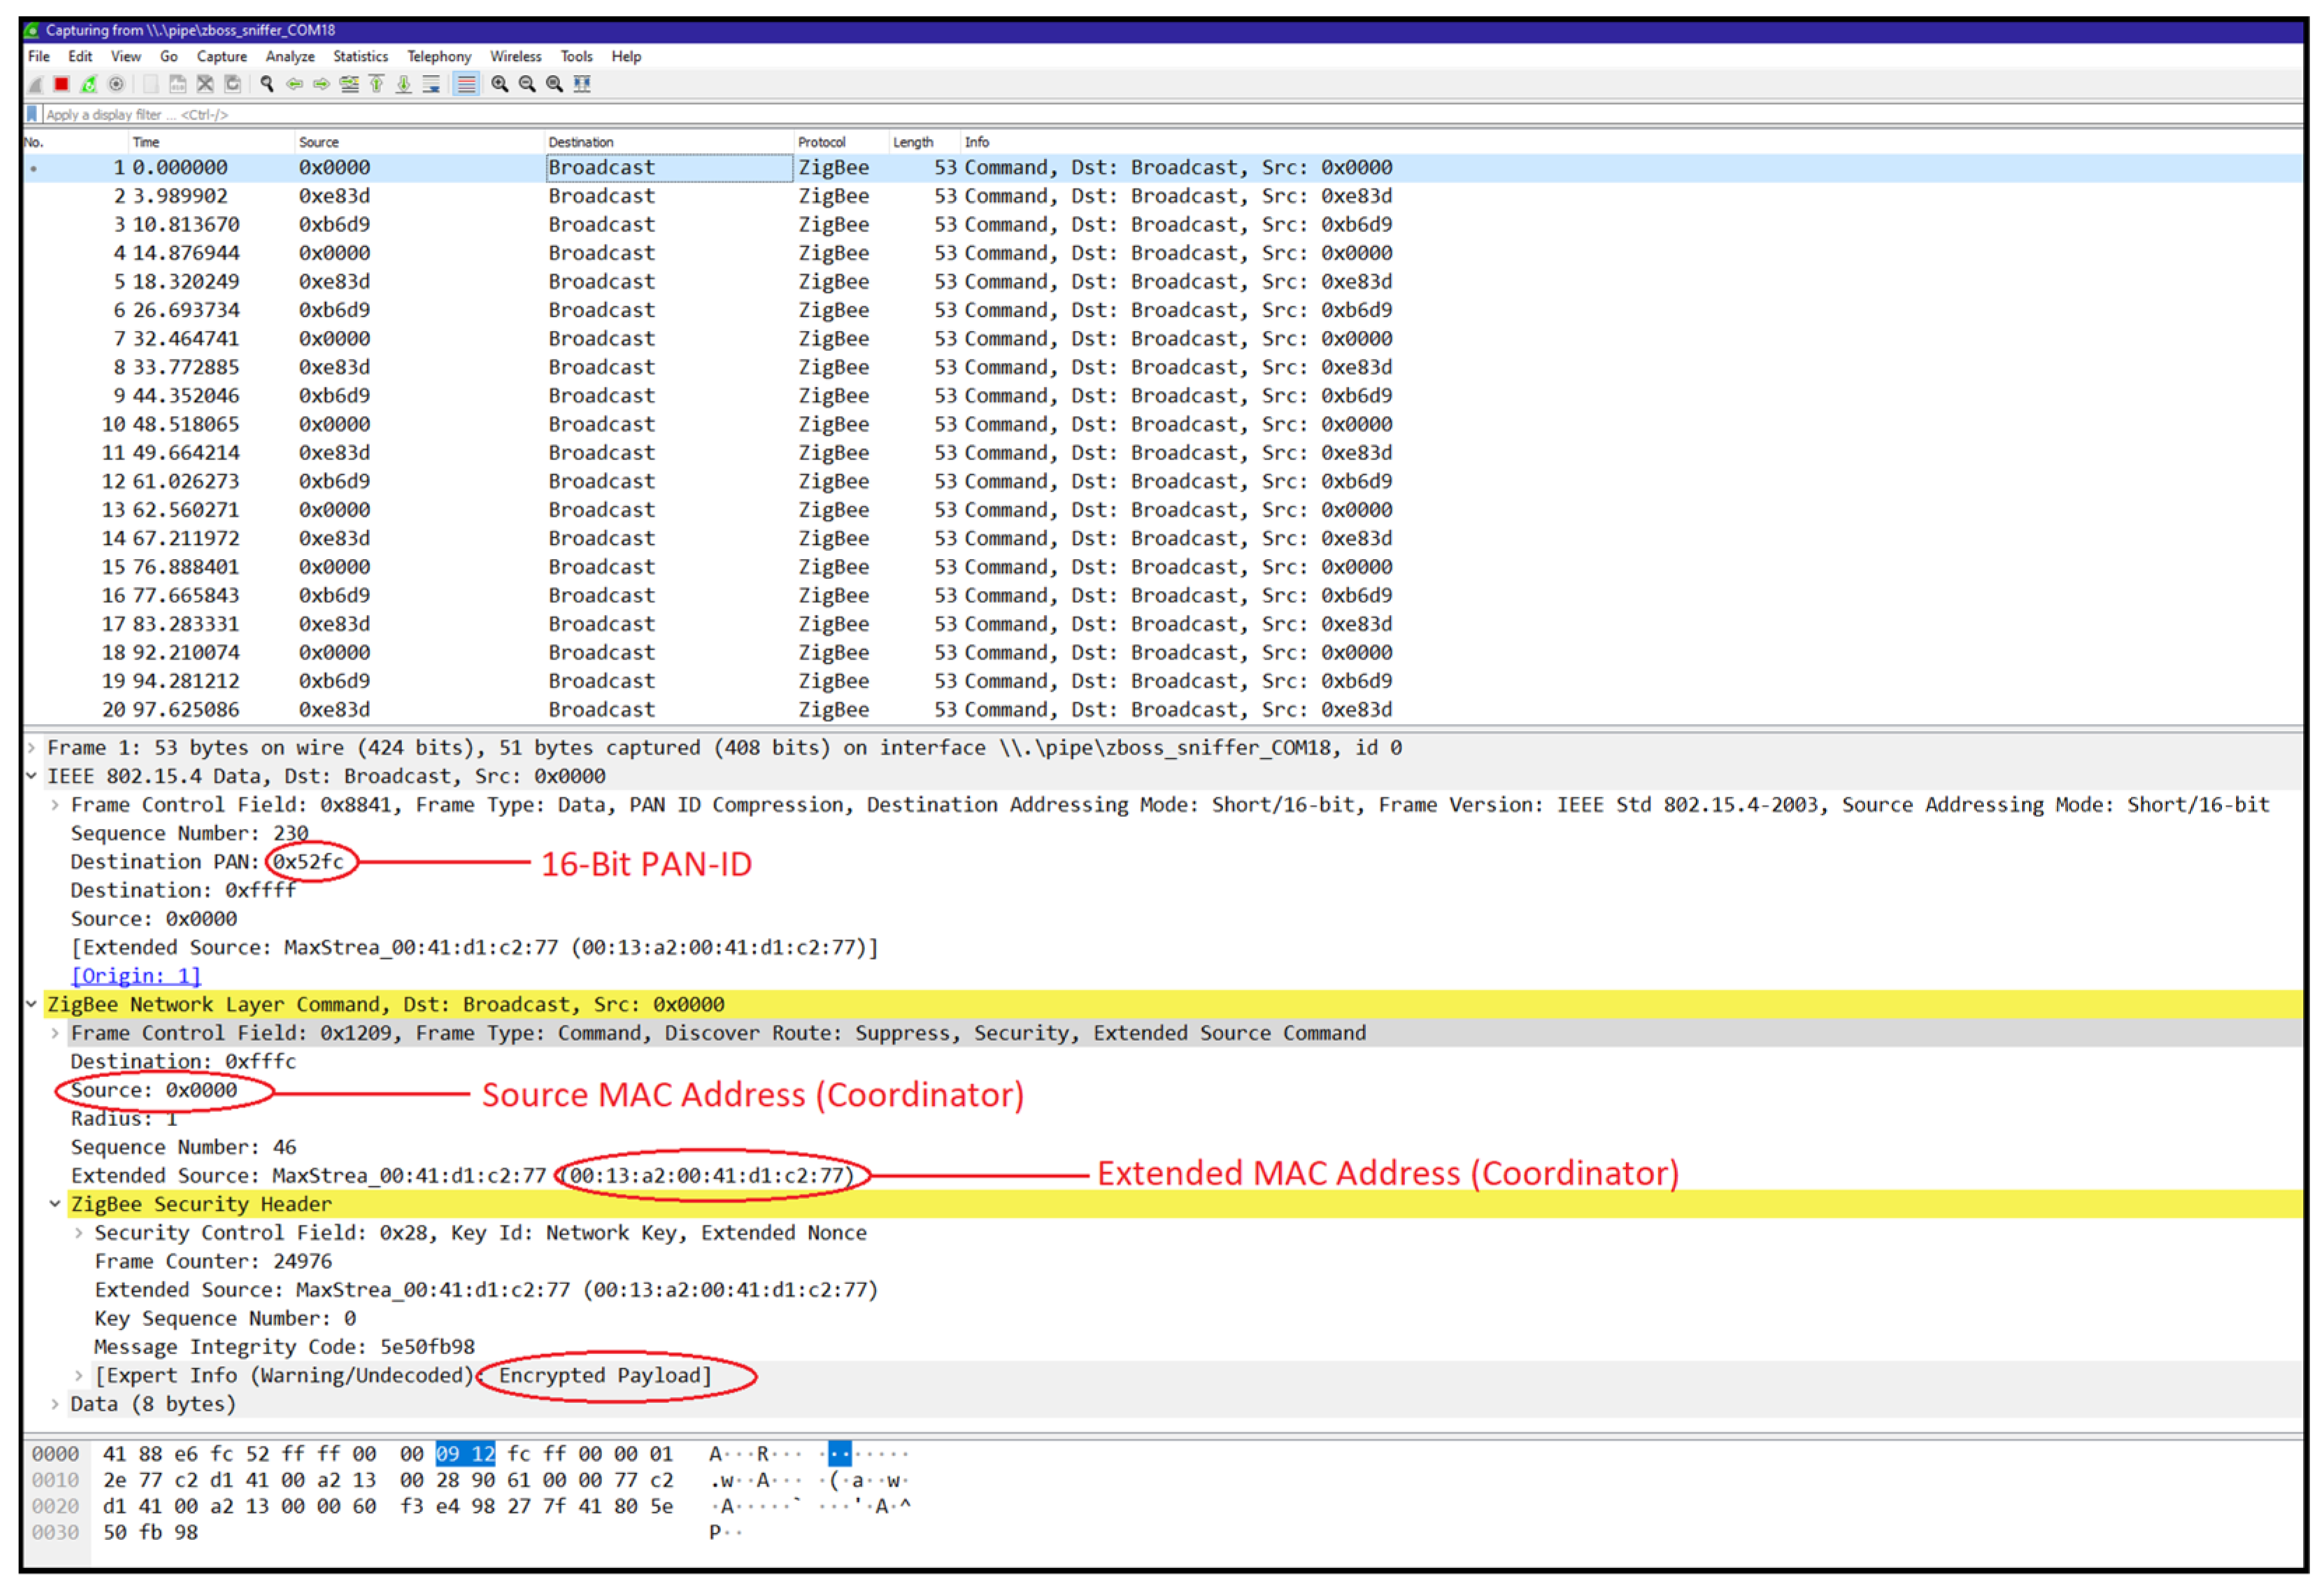Collapse the ZigBee Security Header section
This screenshot has width=2324, height=1594.
point(55,1205)
